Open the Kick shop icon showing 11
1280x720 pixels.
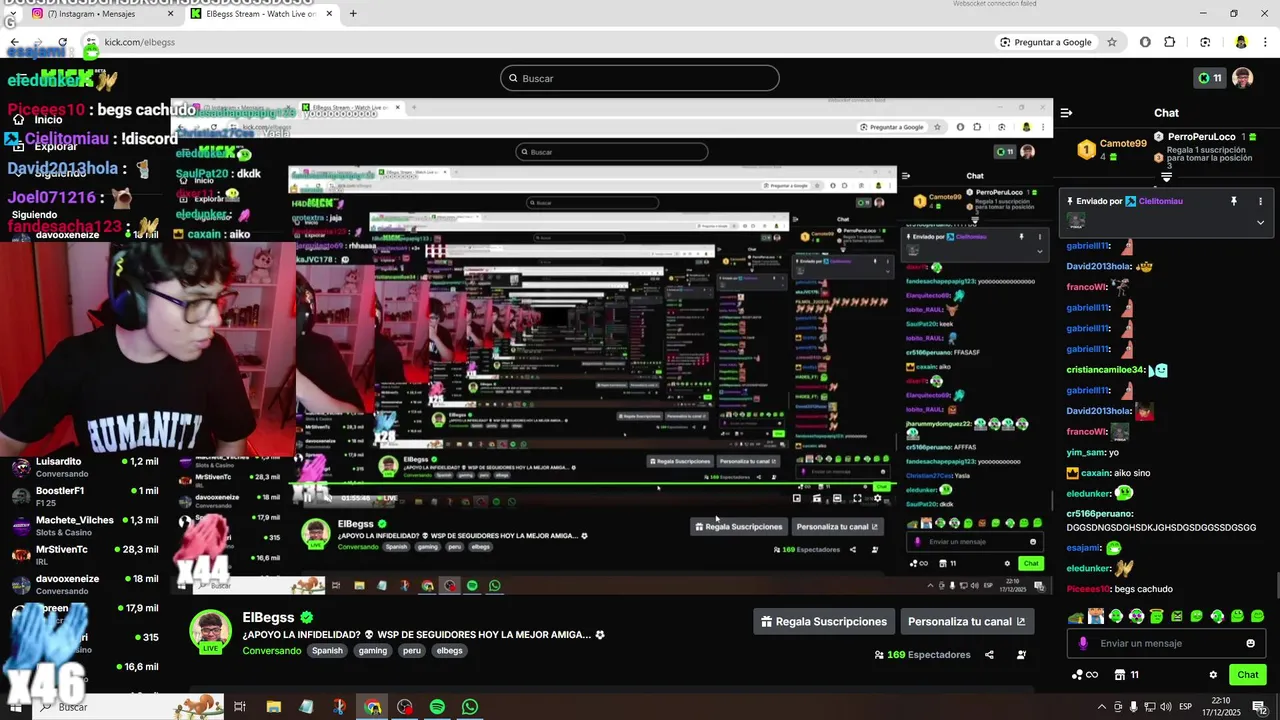click(x=1126, y=675)
